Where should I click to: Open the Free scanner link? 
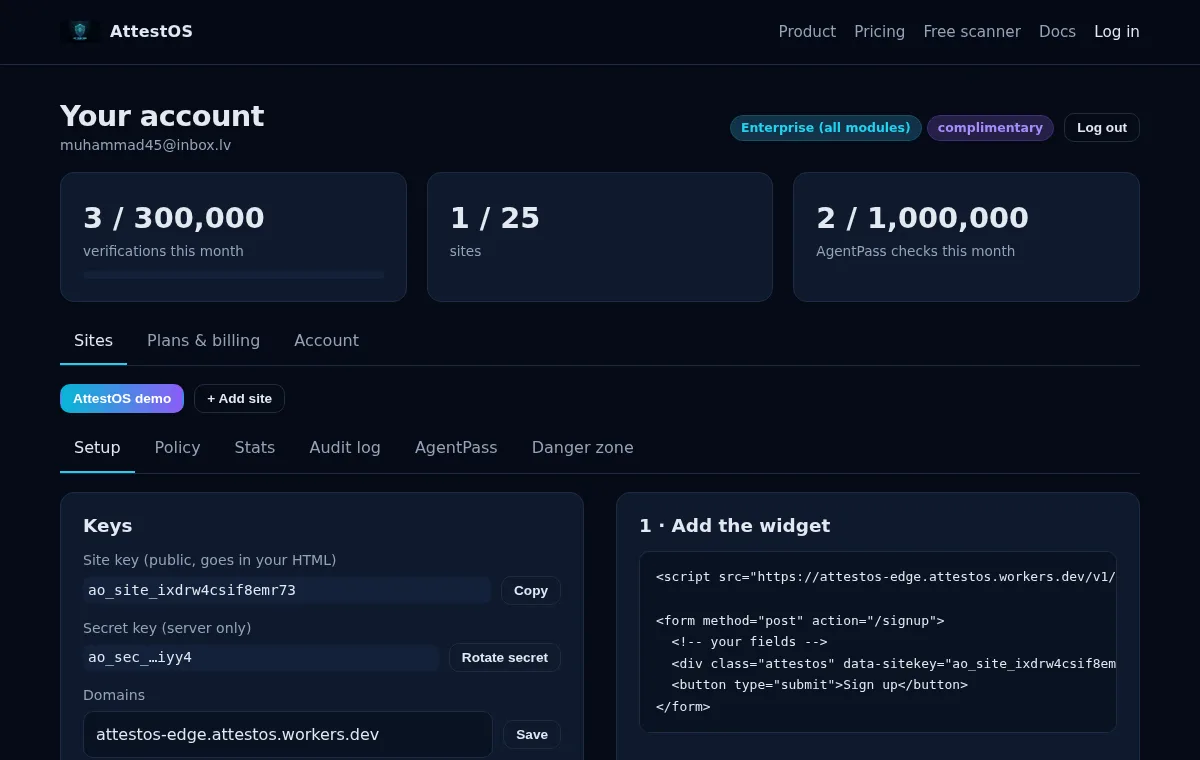pyautogui.click(x=972, y=32)
